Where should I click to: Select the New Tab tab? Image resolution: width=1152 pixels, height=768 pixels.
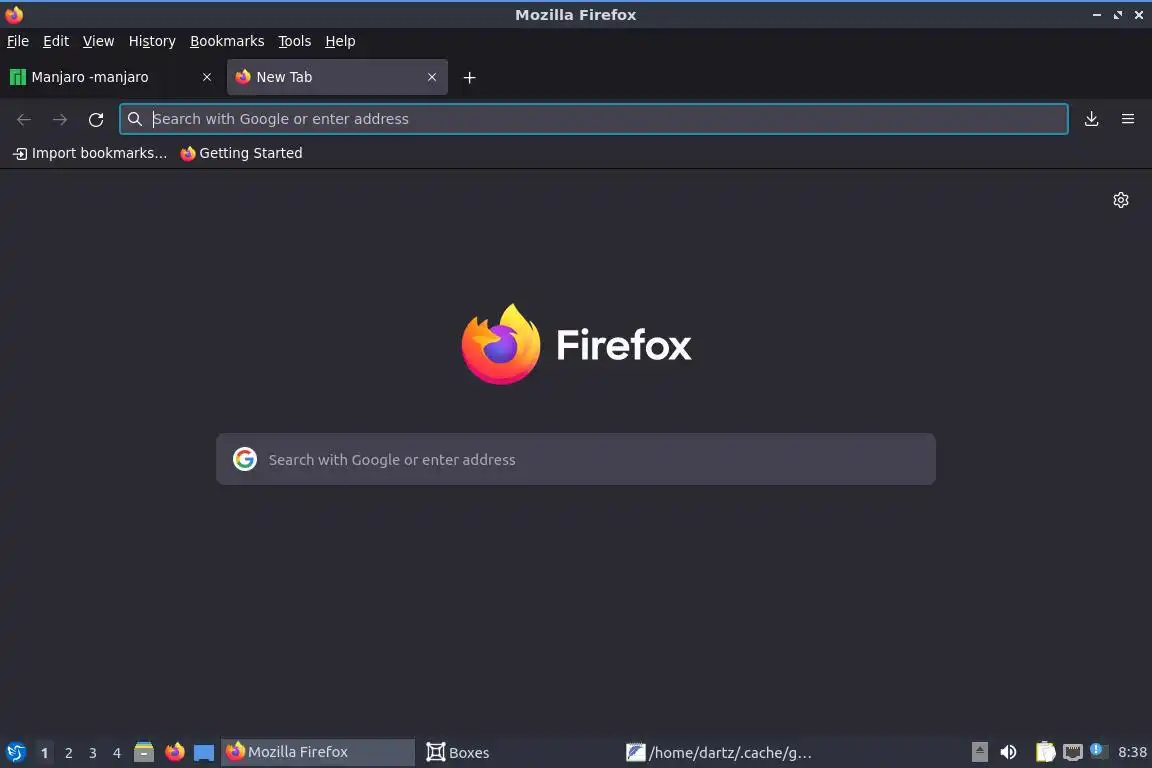pos(337,77)
